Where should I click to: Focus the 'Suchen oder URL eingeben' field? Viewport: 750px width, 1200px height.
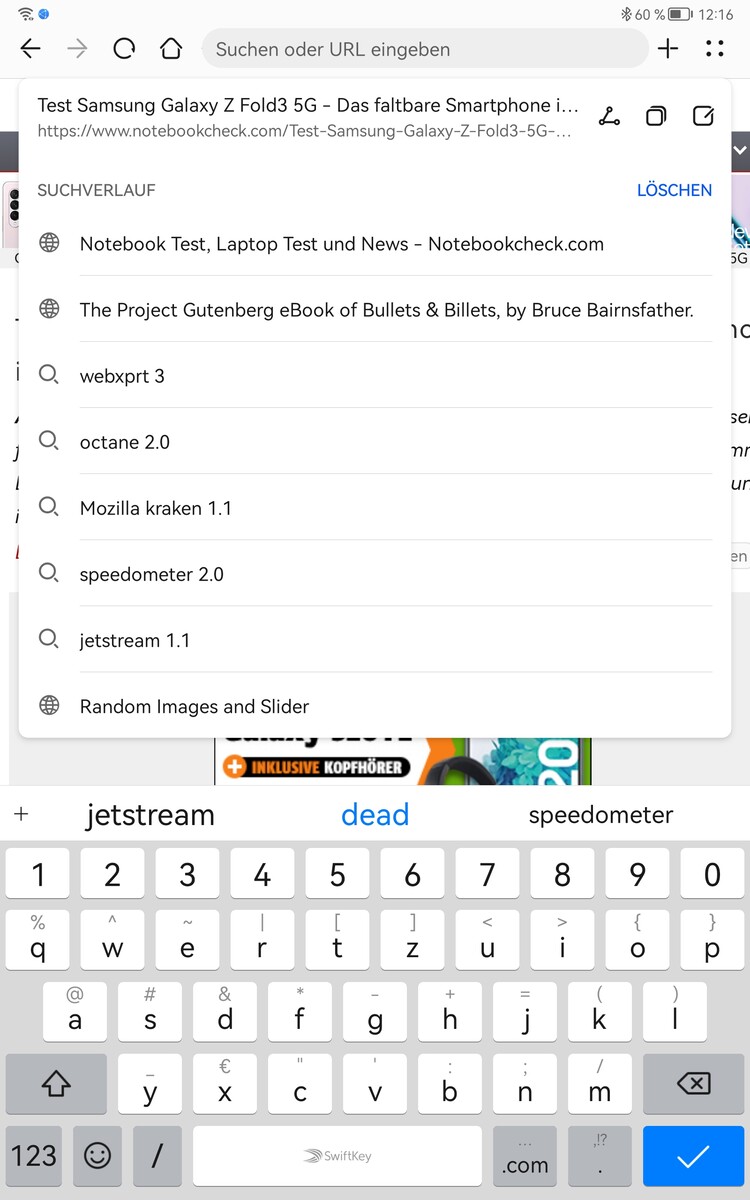[x=425, y=48]
